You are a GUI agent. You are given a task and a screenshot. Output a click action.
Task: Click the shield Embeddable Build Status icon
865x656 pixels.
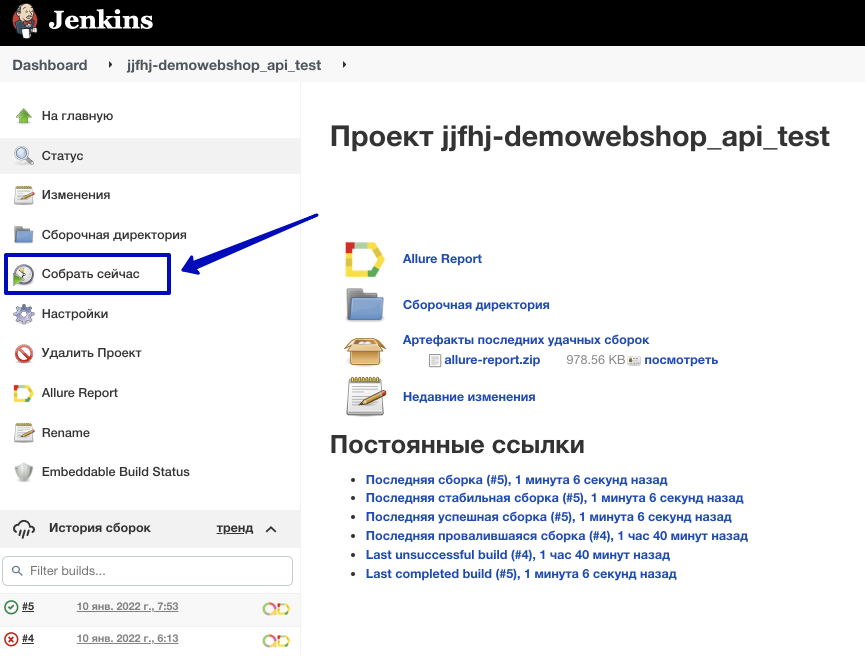point(24,472)
